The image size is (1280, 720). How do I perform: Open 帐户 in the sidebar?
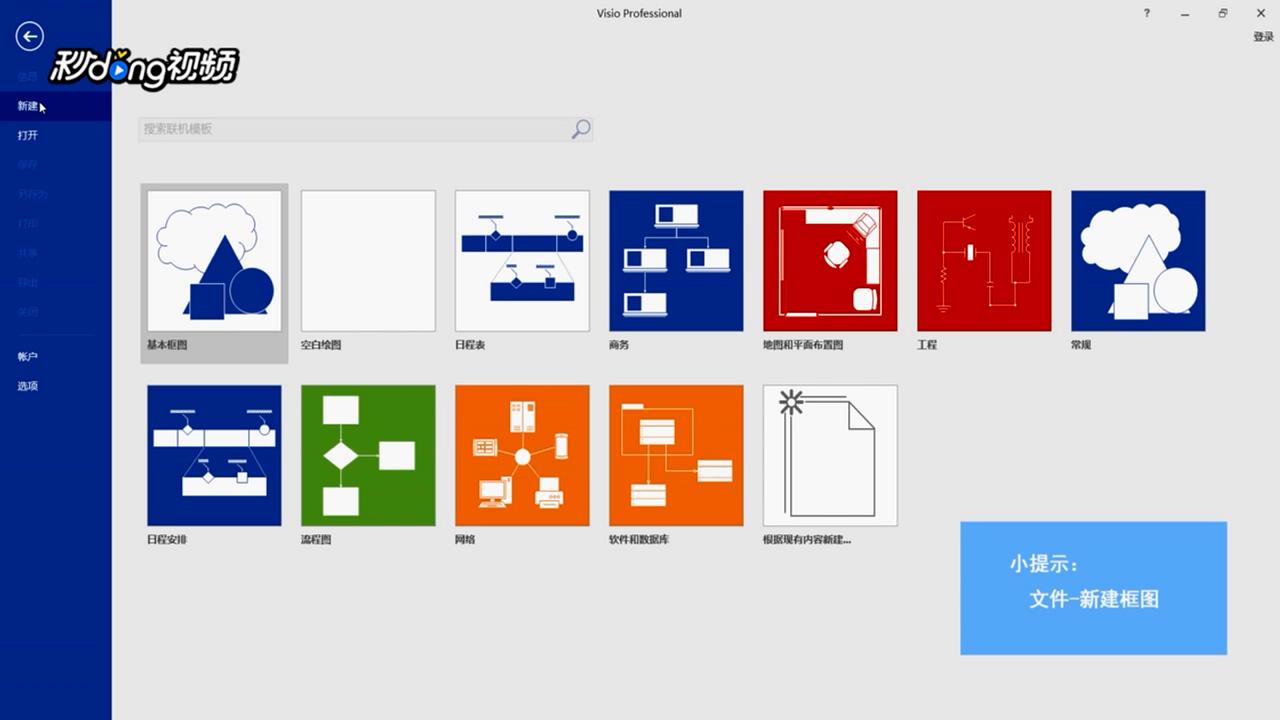28,357
